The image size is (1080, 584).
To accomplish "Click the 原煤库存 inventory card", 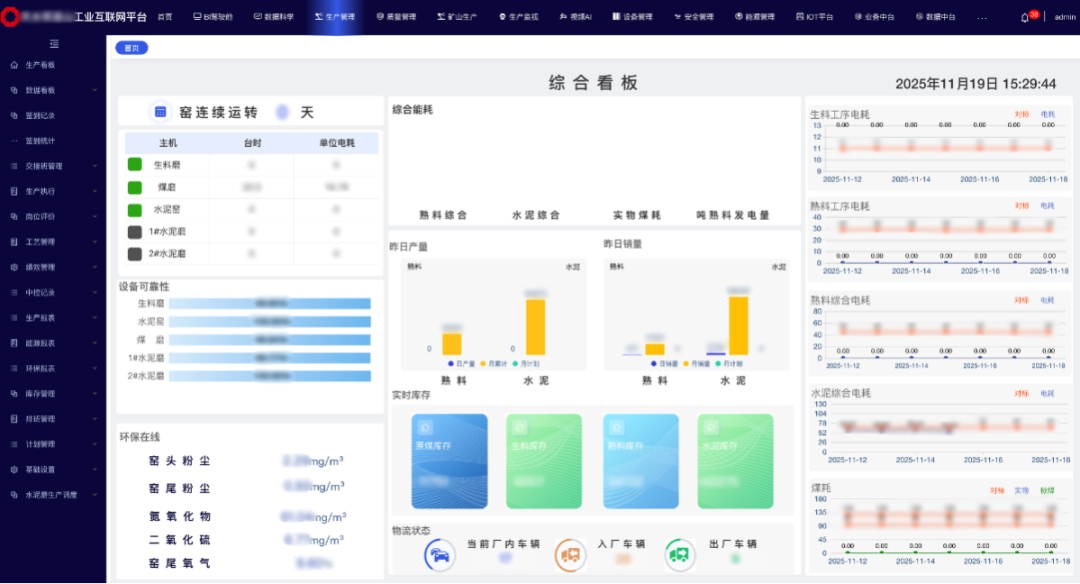I will click(x=449, y=461).
